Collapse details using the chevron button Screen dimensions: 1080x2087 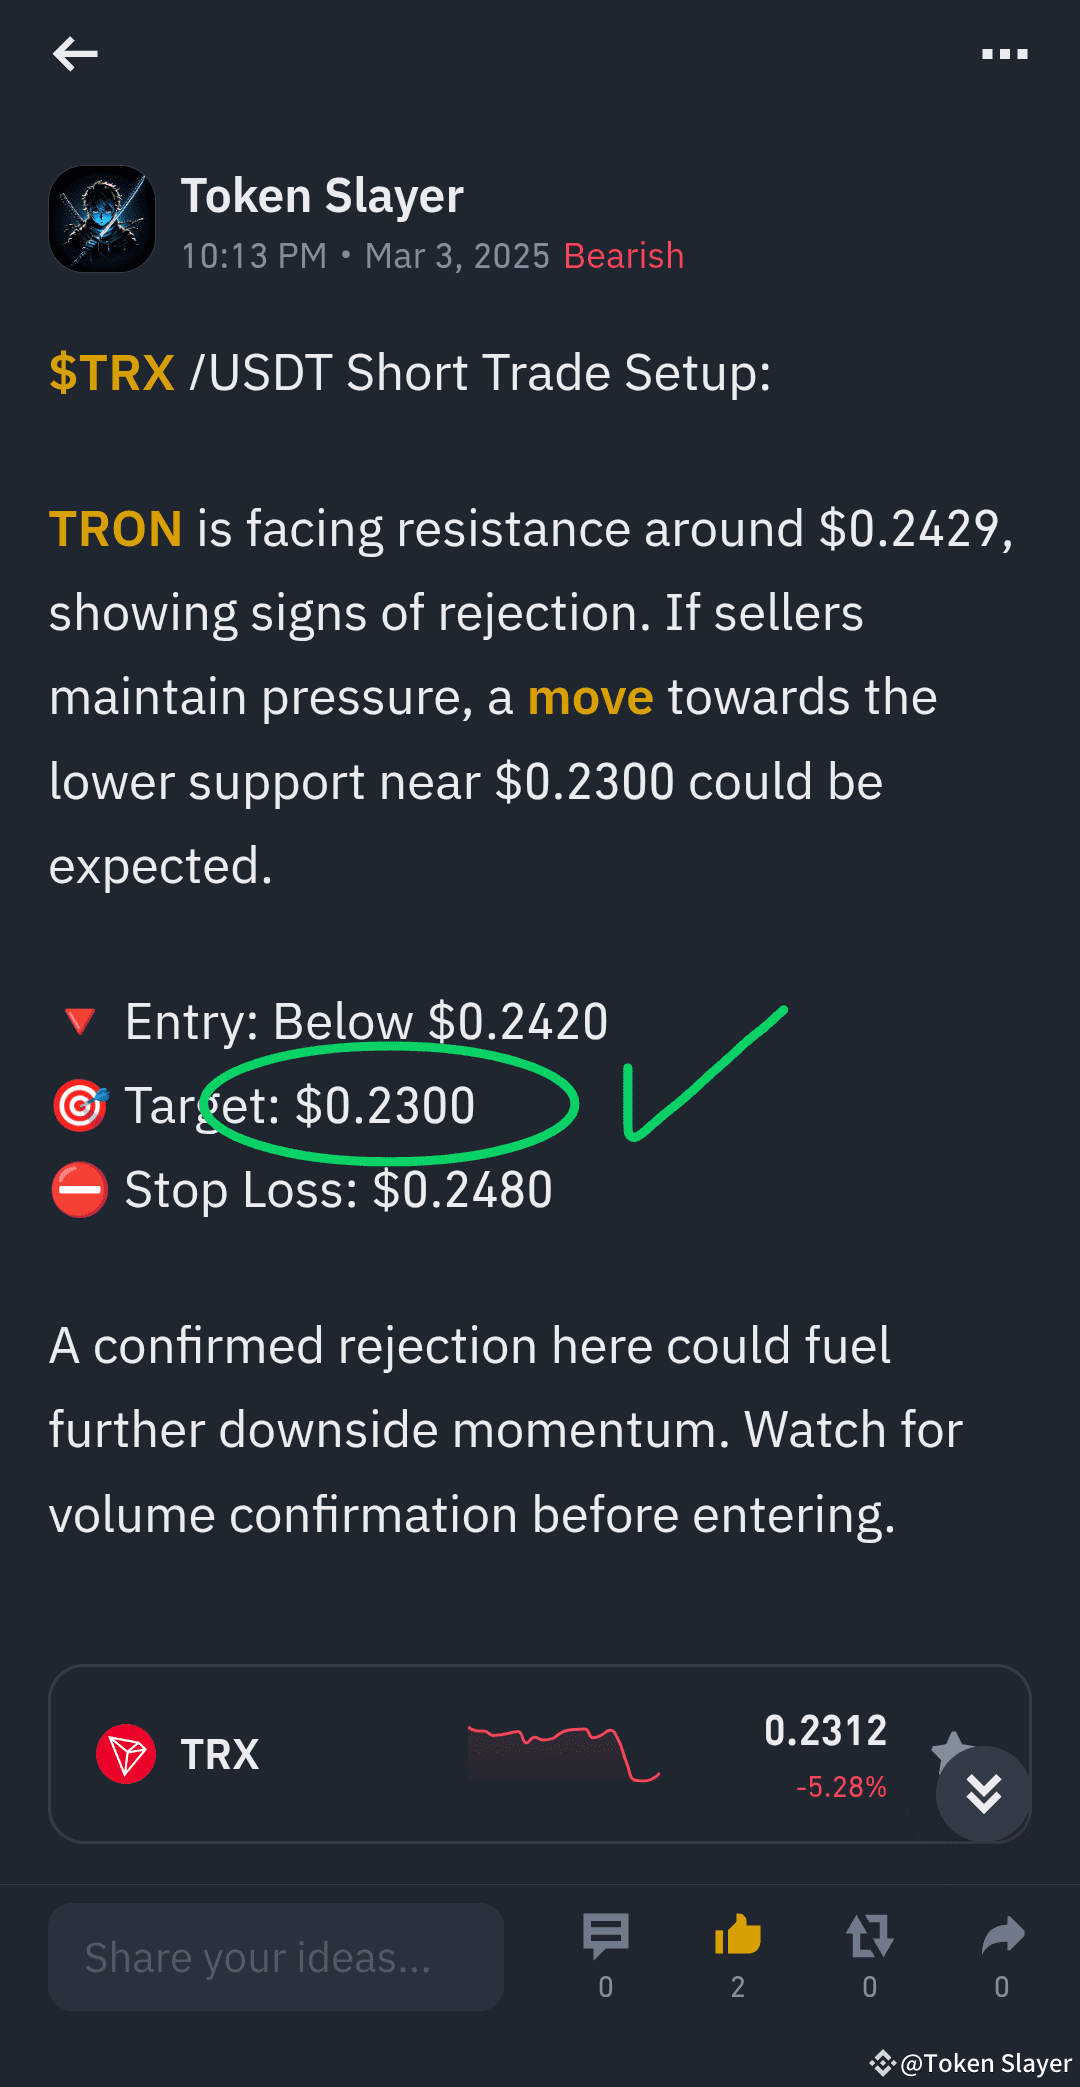pyautogui.click(x=983, y=1793)
